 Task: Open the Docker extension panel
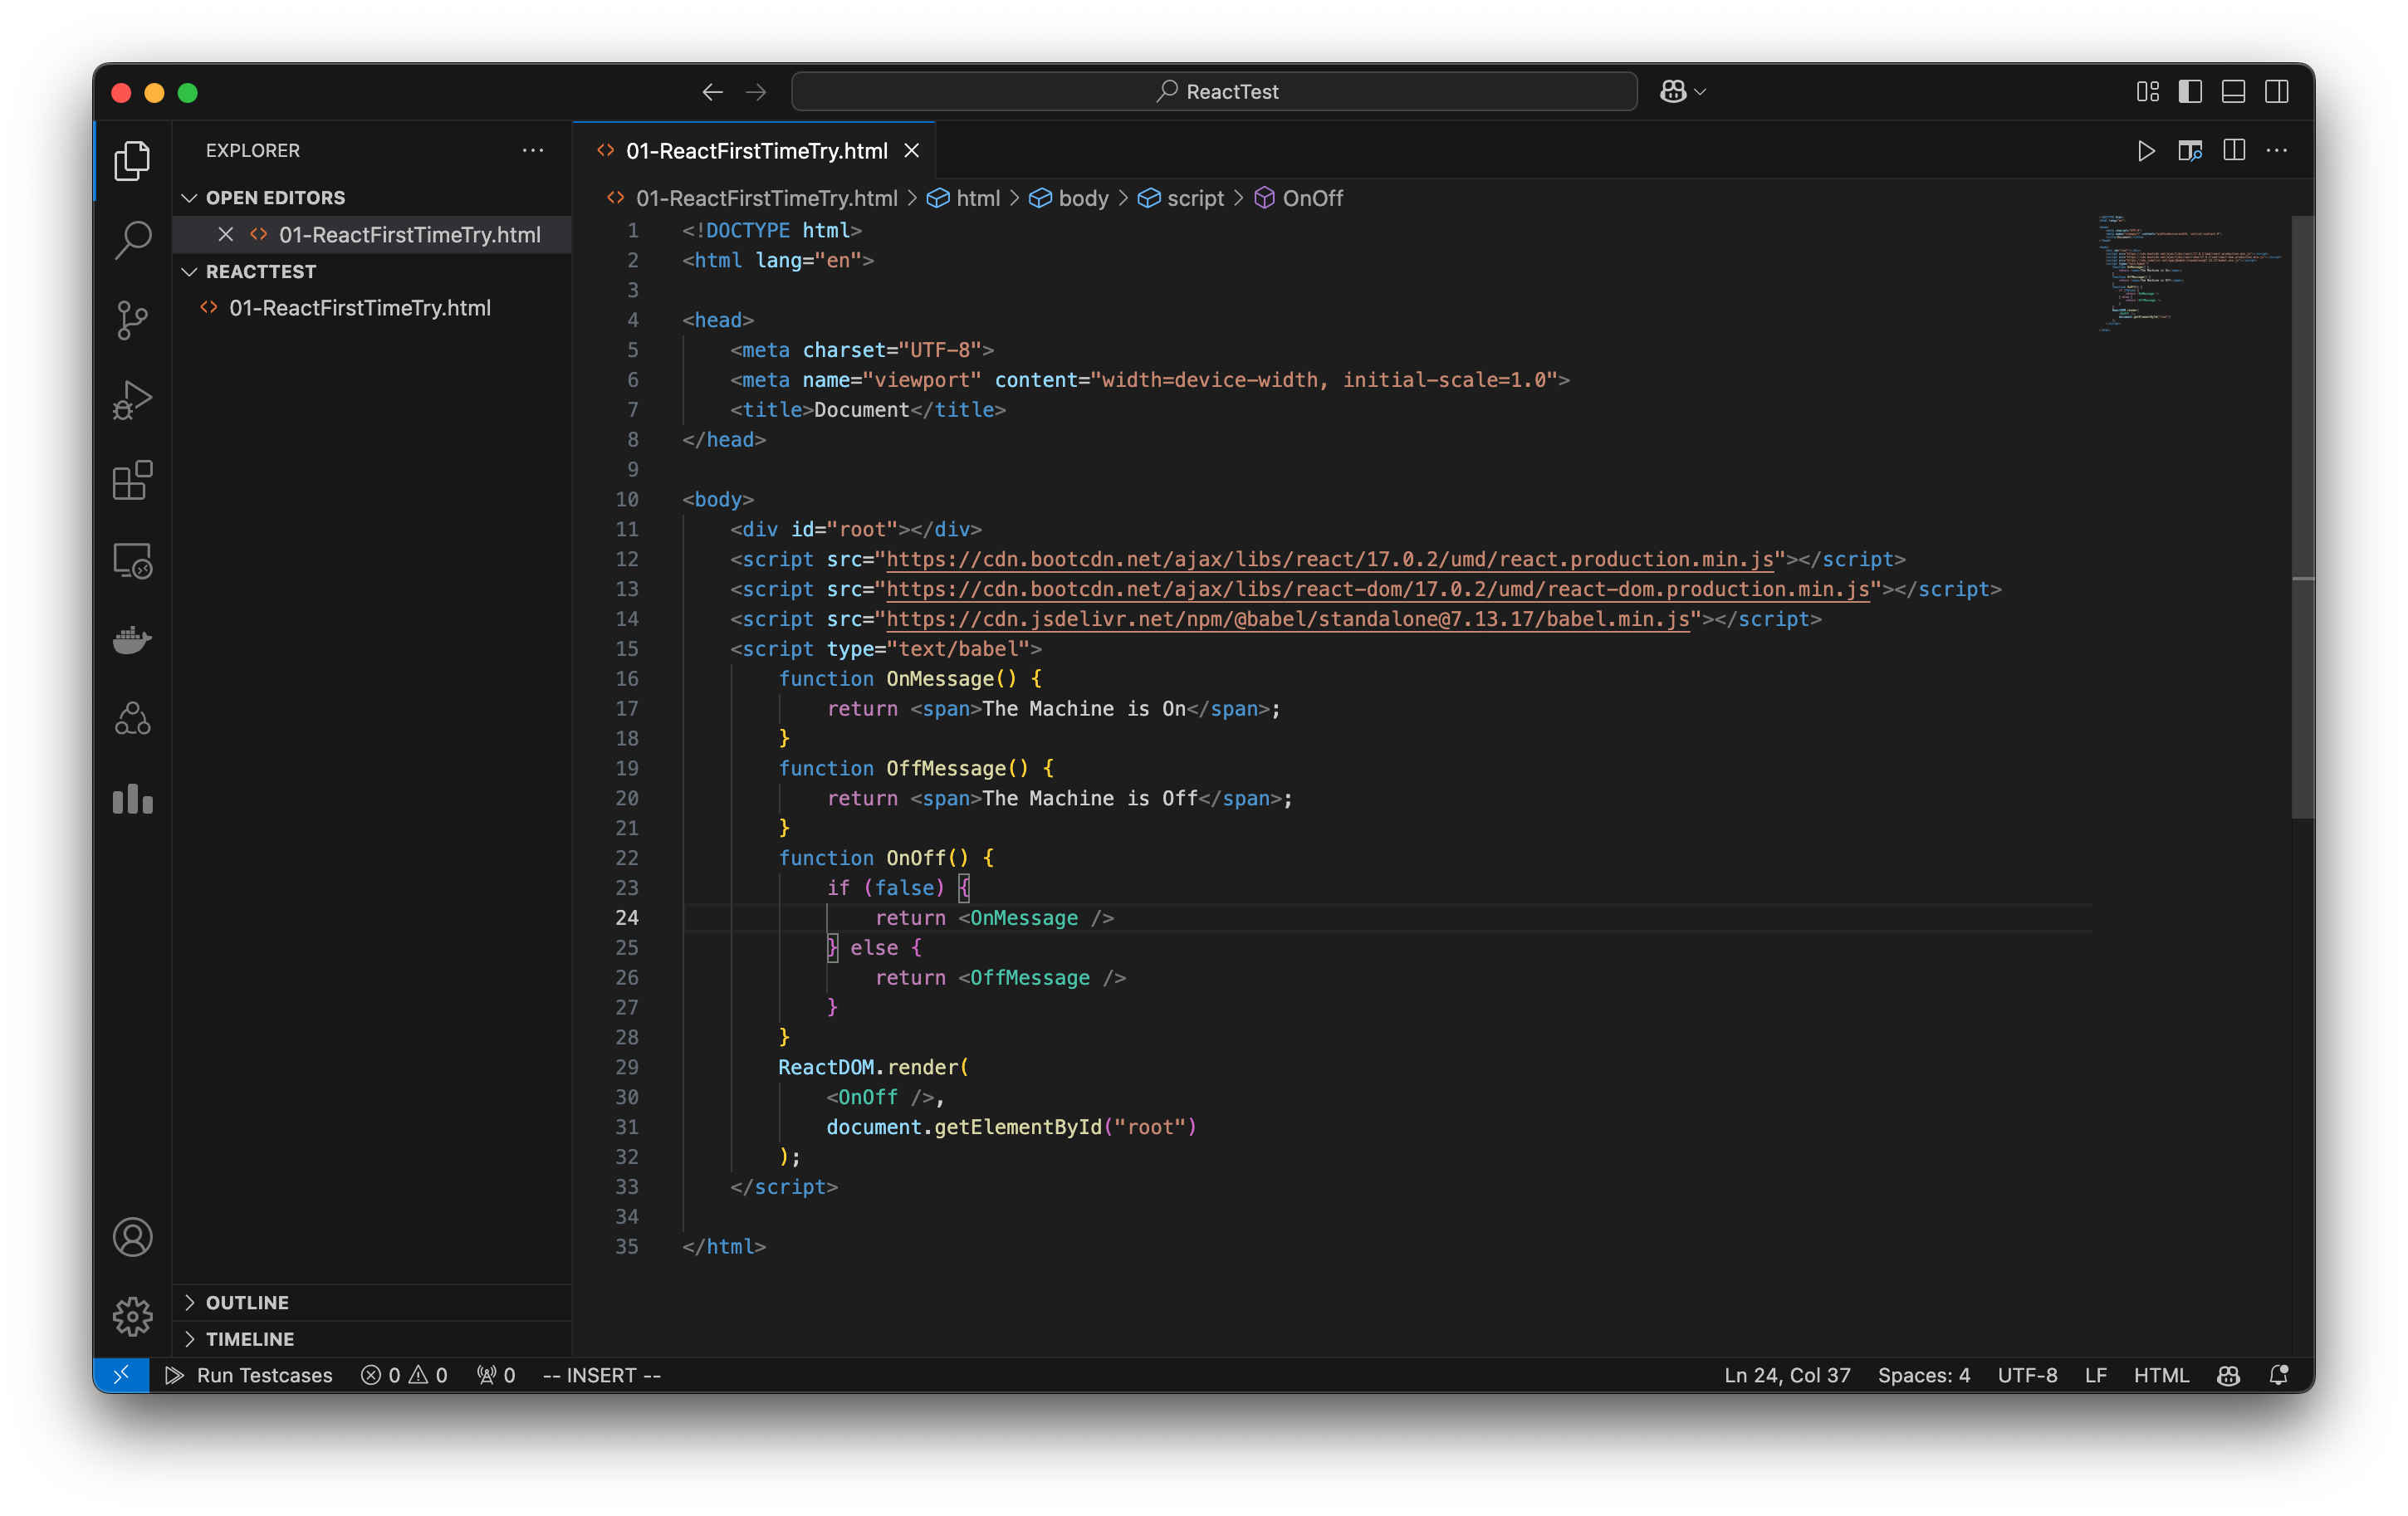pos(132,640)
